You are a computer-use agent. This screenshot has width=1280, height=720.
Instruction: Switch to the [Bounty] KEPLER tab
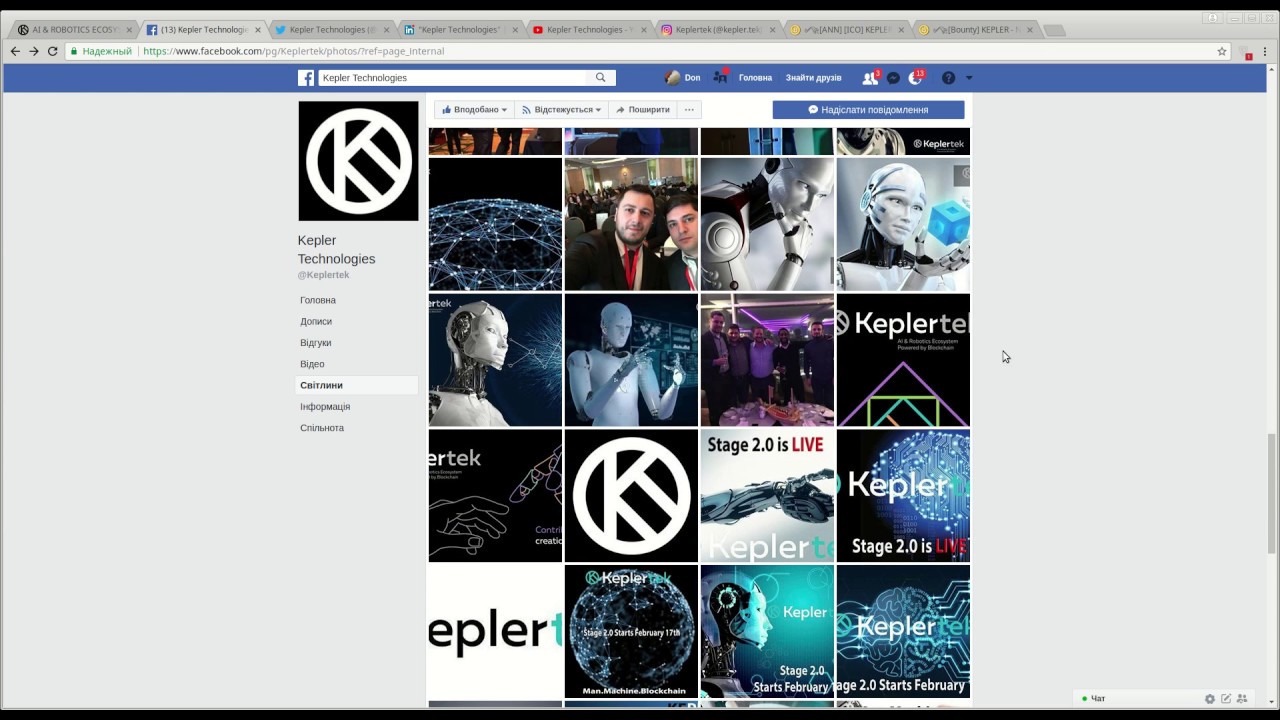[976, 30]
